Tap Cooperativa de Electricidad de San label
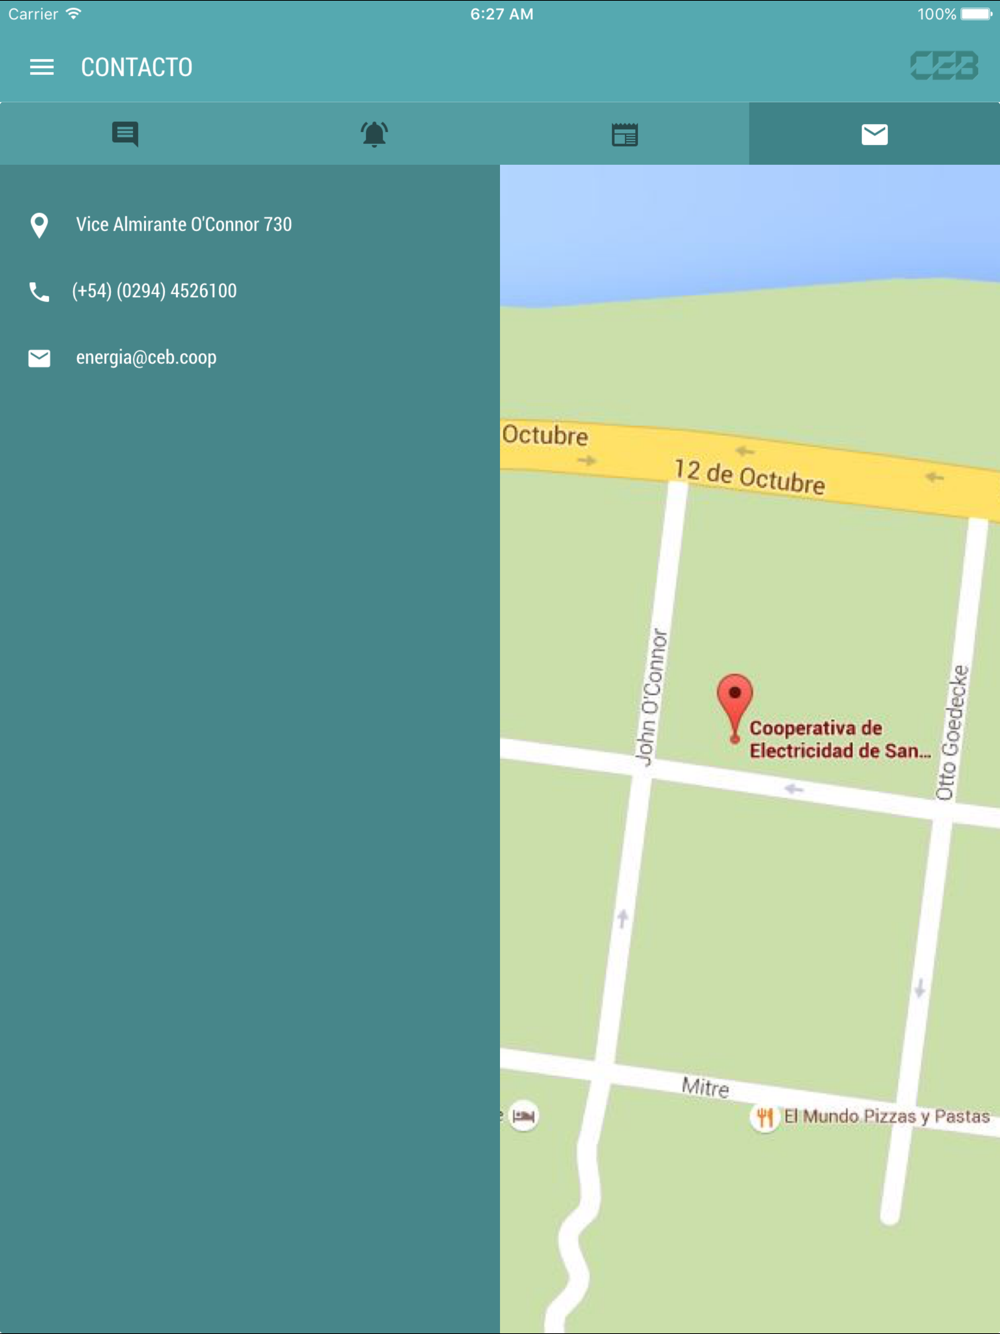Image resolution: width=1000 pixels, height=1334 pixels. 840,739
